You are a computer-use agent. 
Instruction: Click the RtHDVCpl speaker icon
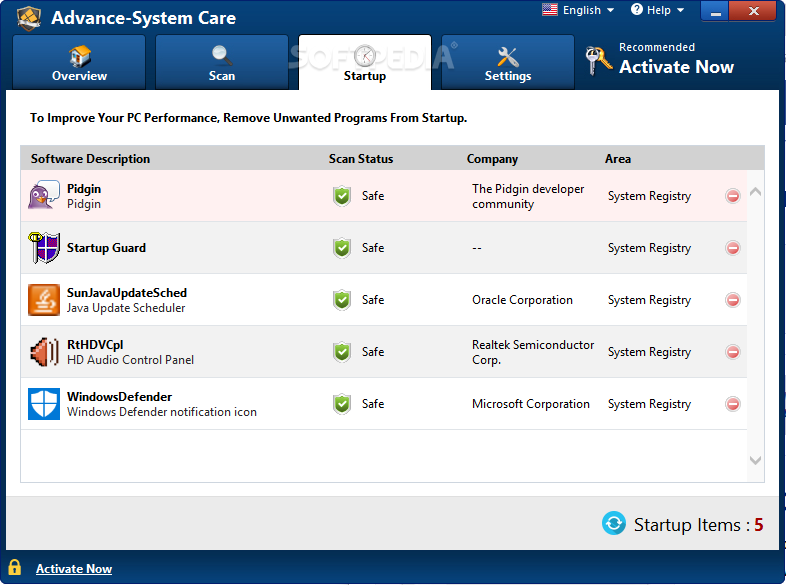44,352
